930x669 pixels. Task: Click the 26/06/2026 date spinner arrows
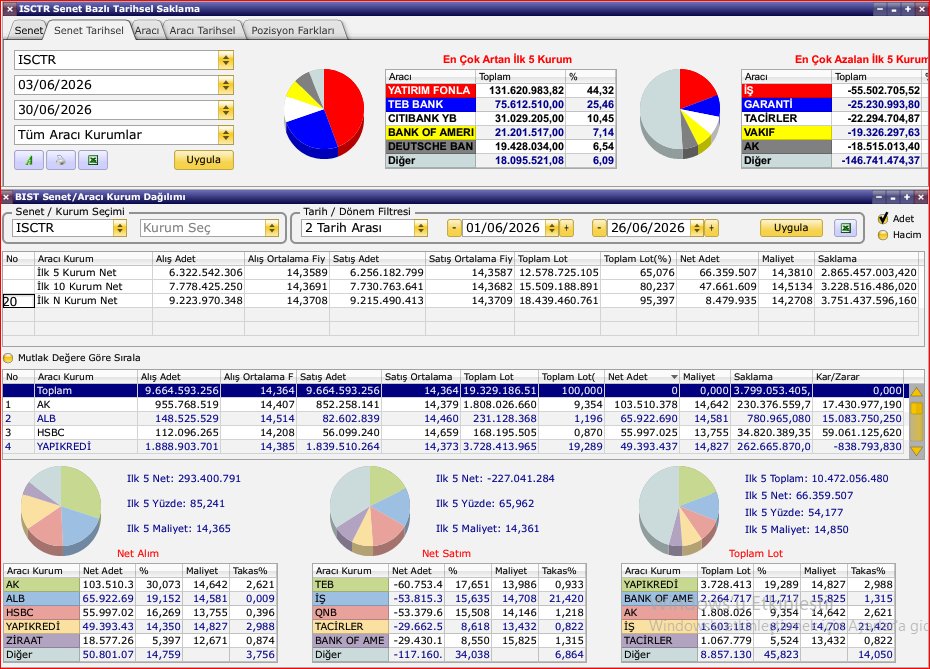(698, 228)
